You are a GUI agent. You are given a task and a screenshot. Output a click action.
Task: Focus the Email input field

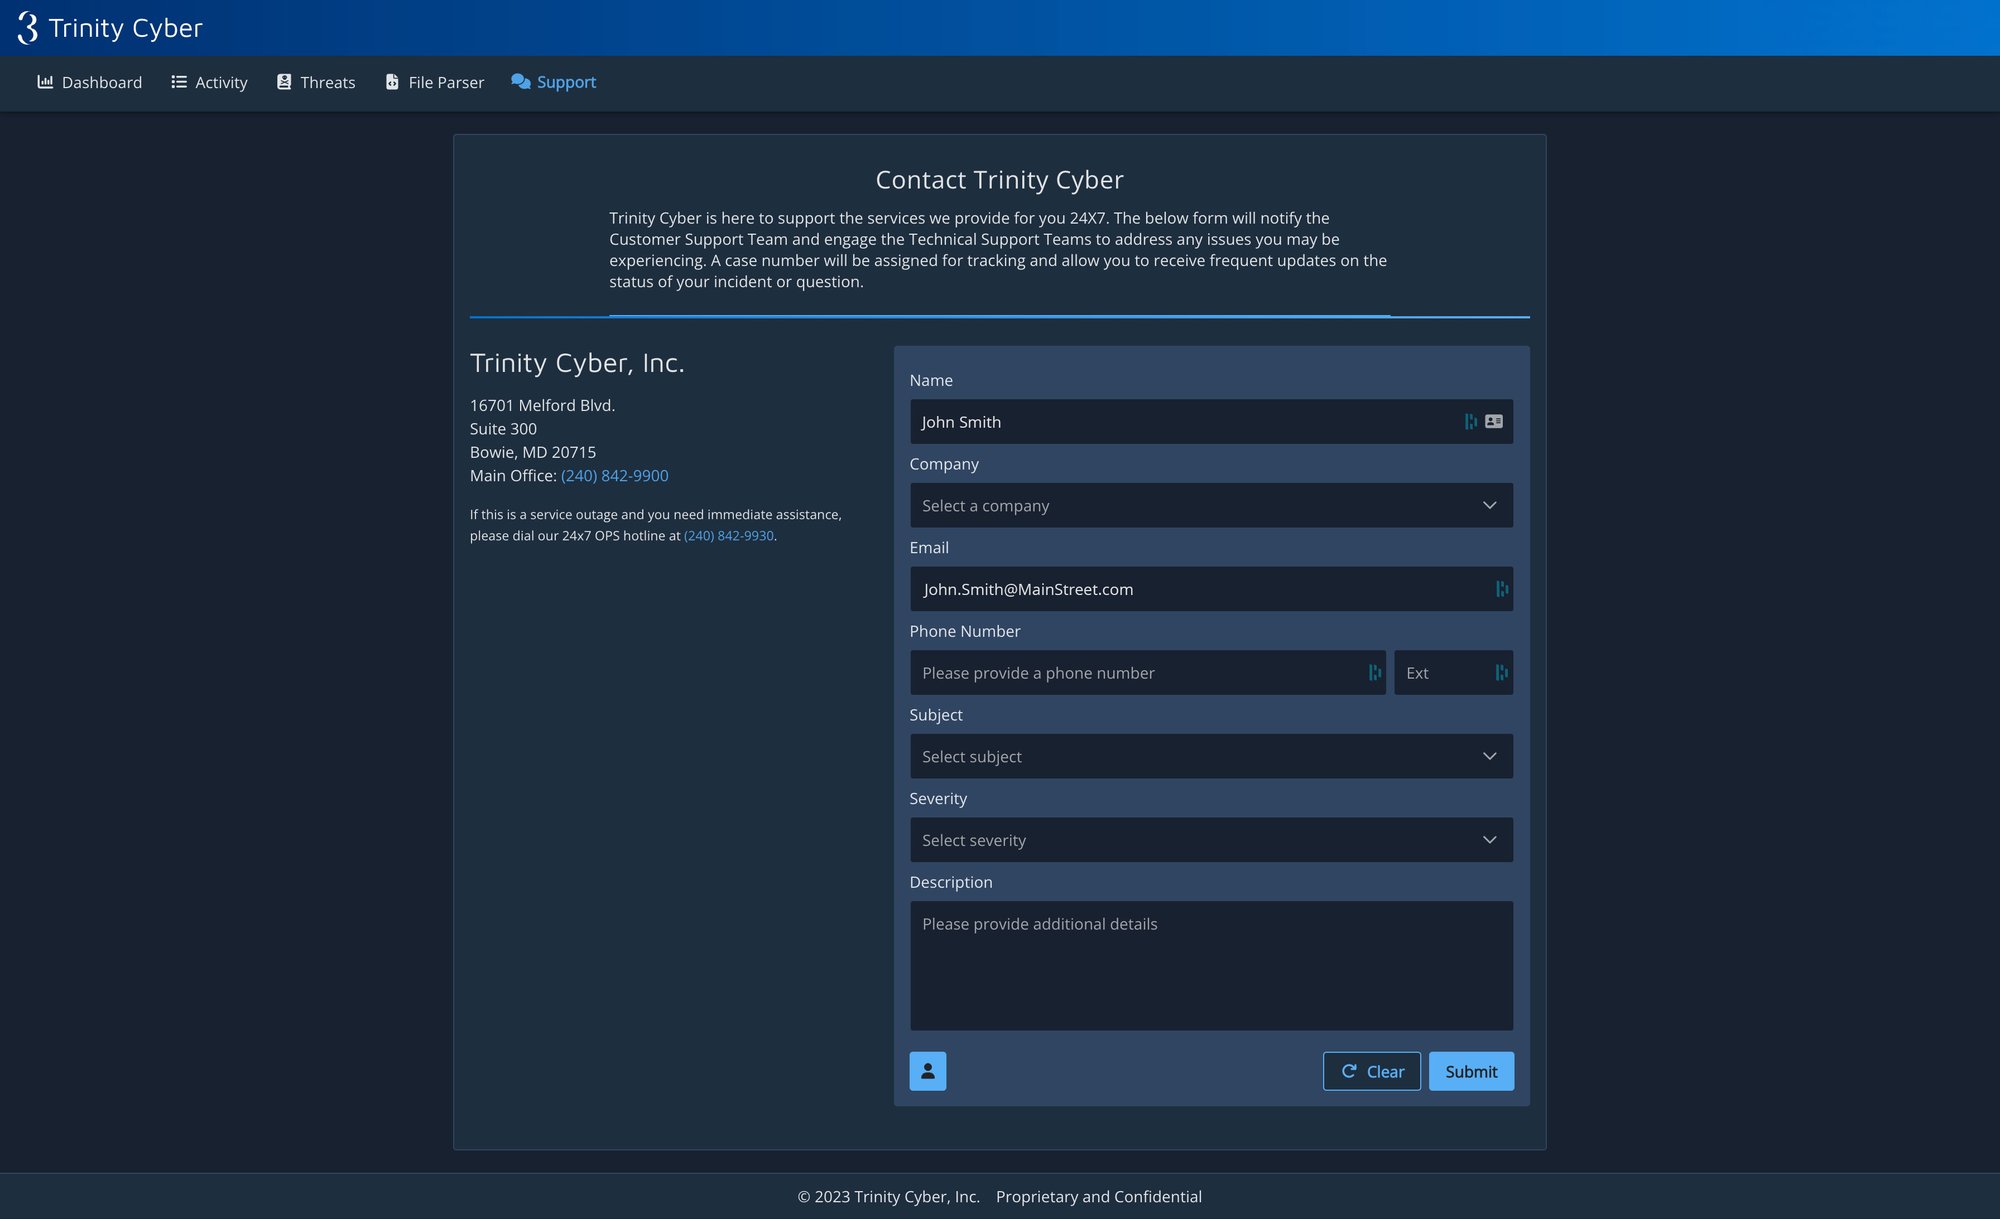[1211, 589]
